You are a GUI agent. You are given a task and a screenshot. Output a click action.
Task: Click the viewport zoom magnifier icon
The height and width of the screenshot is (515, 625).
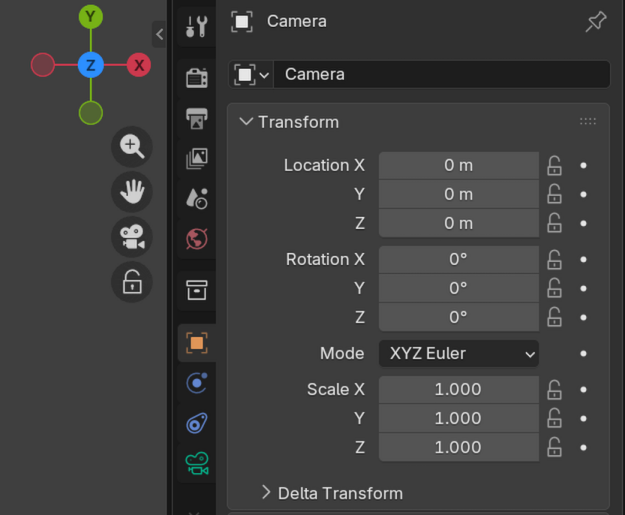(x=131, y=146)
